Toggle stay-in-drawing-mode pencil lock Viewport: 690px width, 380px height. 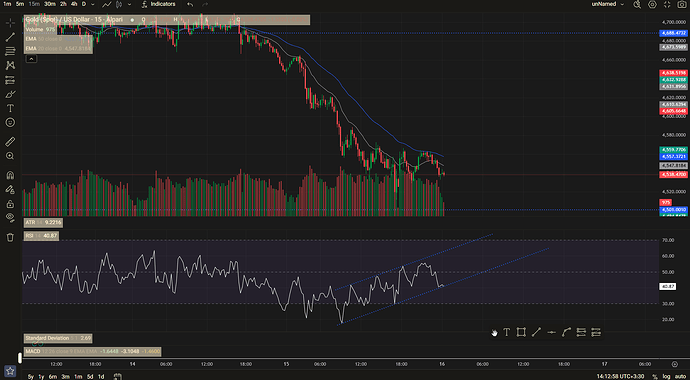point(10,190)
